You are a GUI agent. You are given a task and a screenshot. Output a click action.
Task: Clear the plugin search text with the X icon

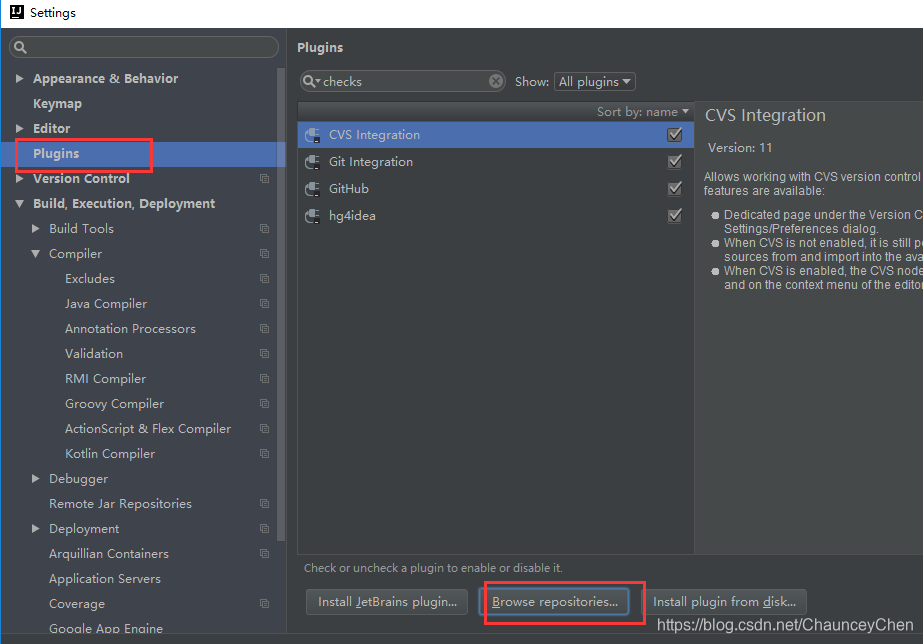496,81
